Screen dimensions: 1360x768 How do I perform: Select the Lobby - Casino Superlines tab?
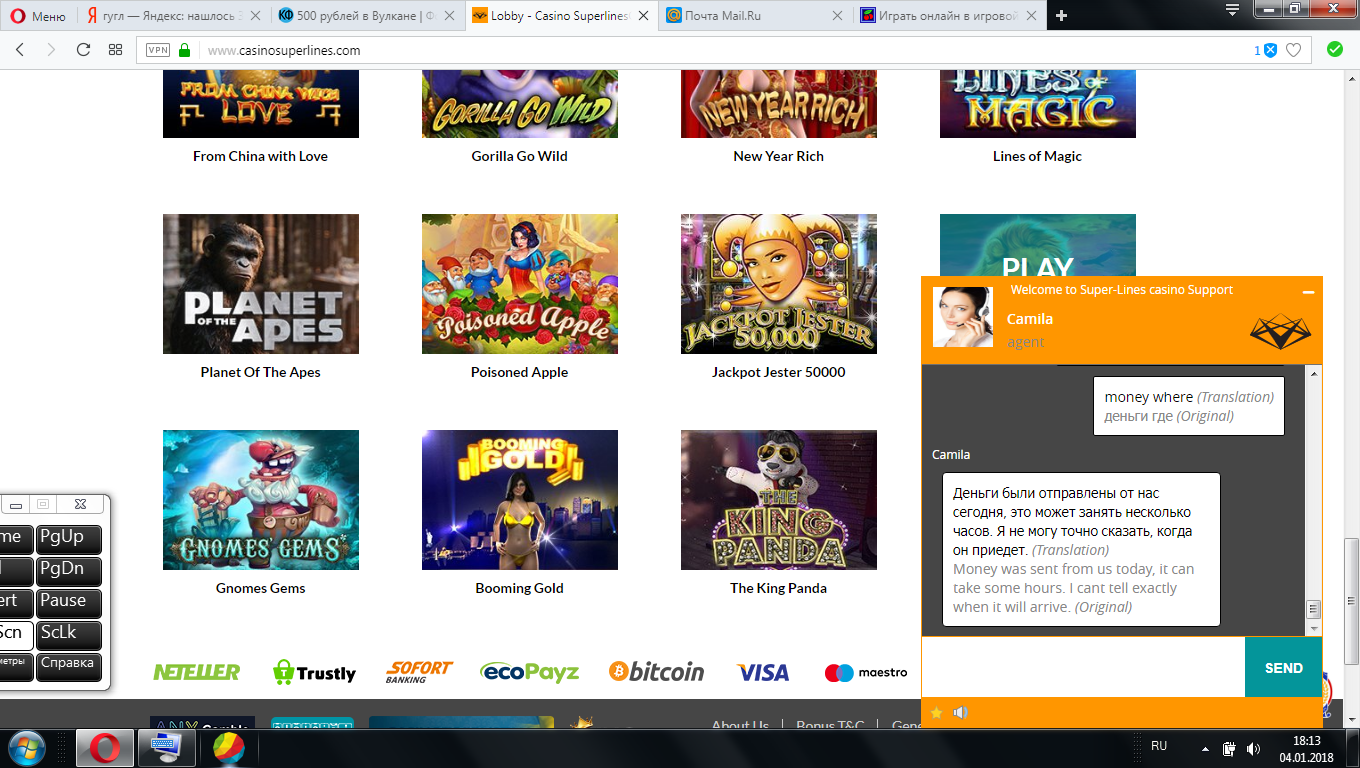click(x=561, y=16)
